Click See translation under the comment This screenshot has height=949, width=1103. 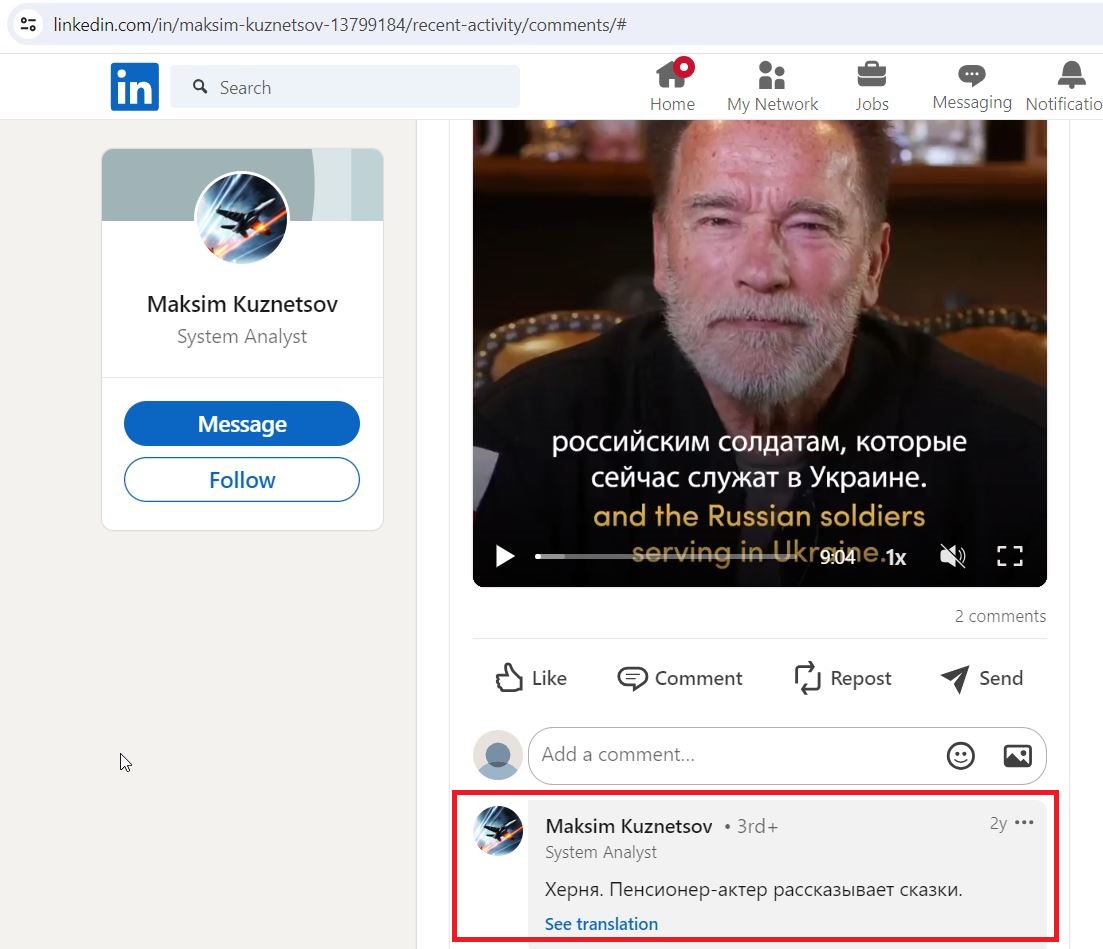[x=601, y=924]
